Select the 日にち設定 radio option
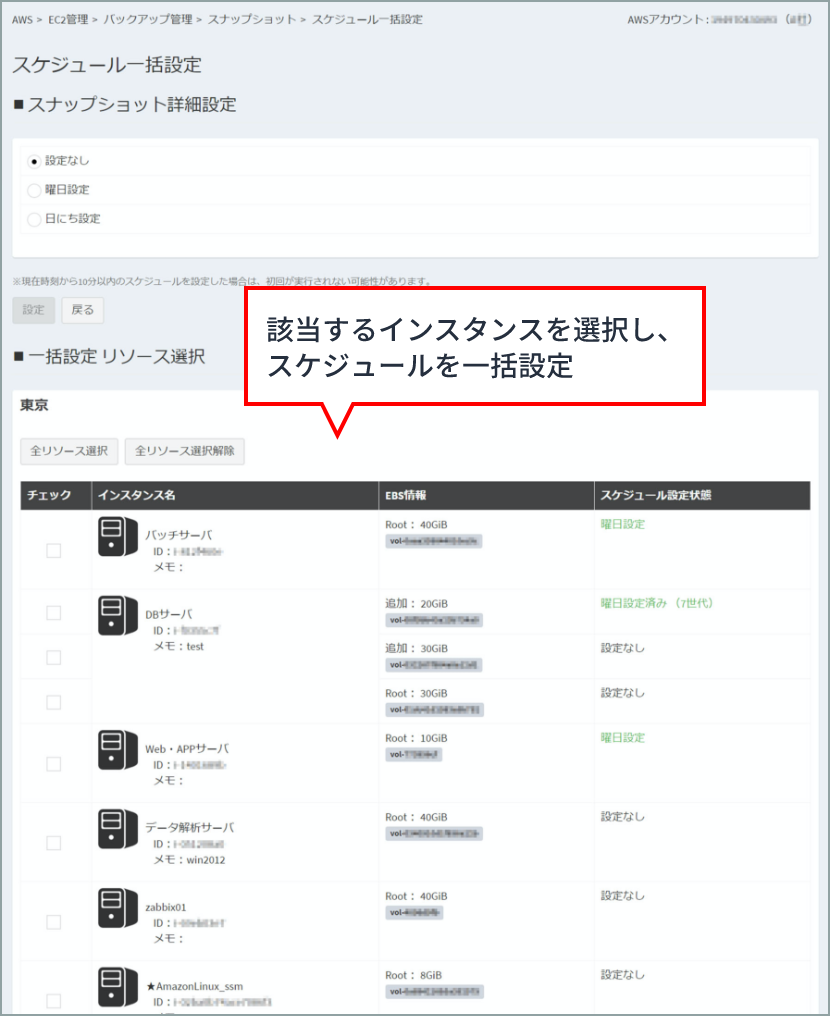 click(35, 219)
